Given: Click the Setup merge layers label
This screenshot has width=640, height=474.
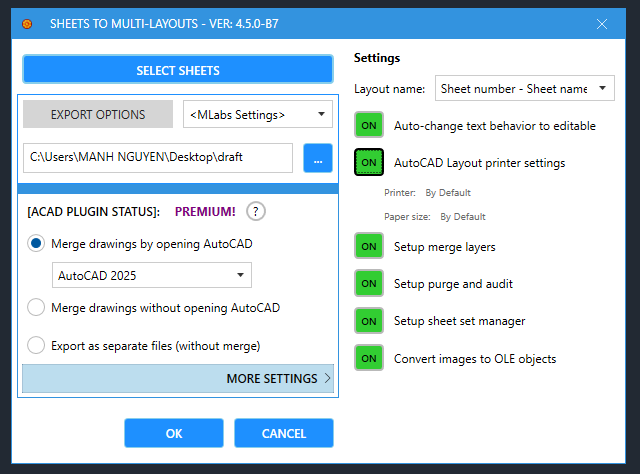Looking at the screenshot, I should pyautogui.click(x=444, y=247).
